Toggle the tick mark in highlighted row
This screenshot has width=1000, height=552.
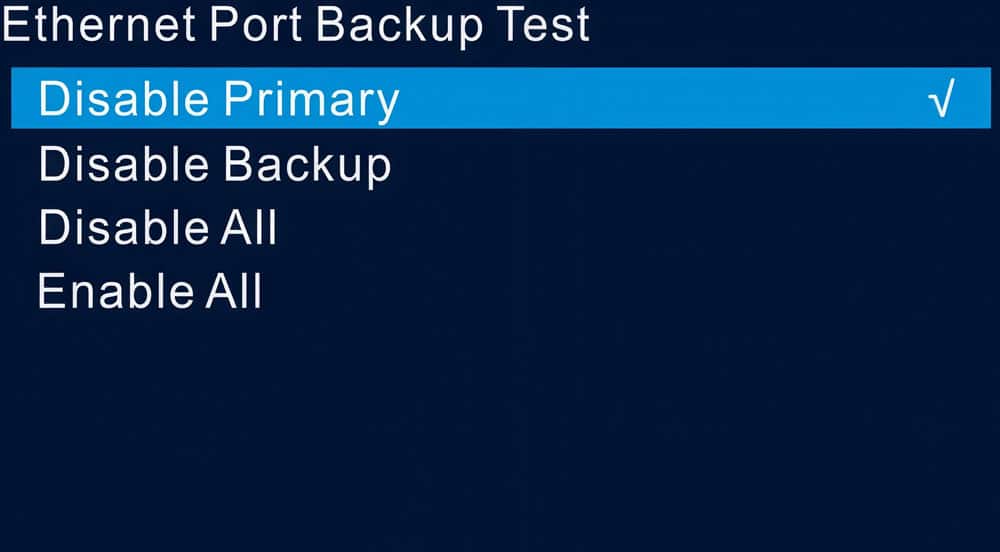click(941, 99)
